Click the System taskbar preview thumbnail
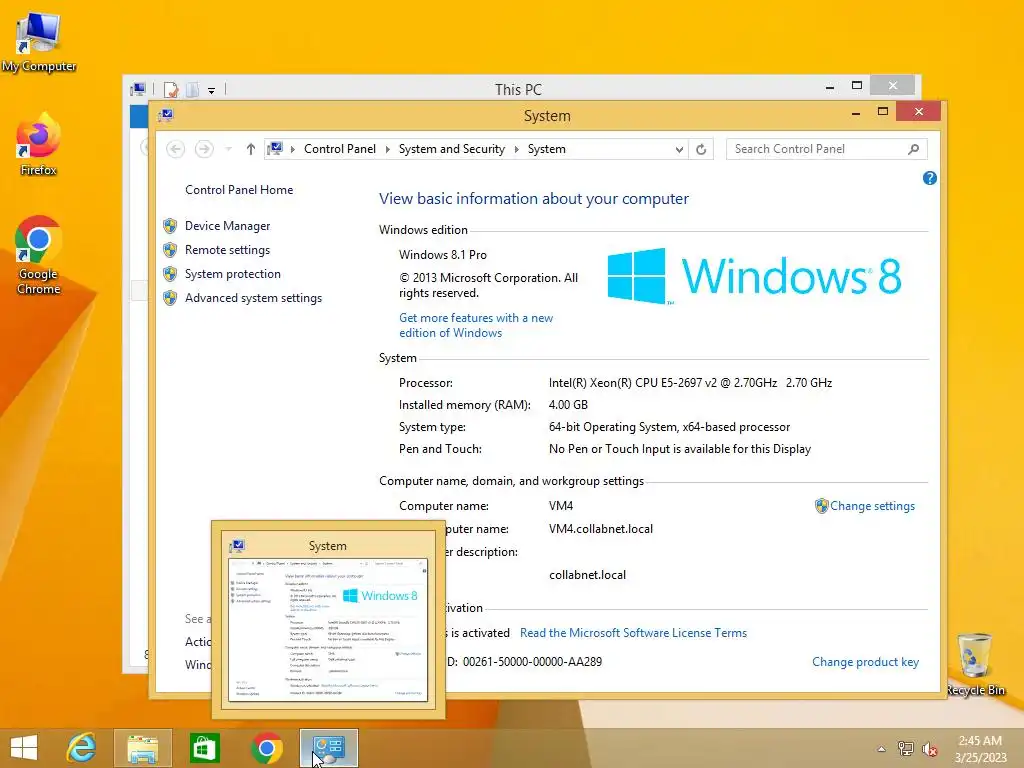This screenshot has width=1024, height=768. coord(328,620)
